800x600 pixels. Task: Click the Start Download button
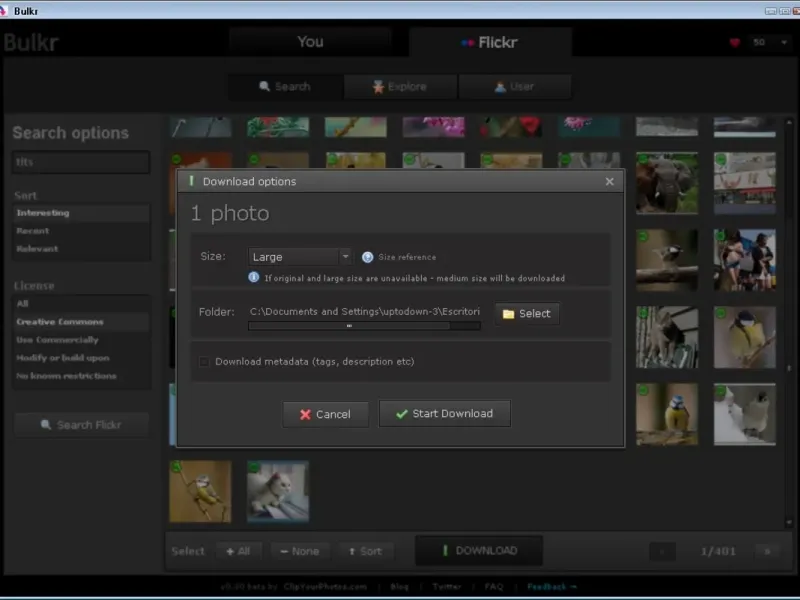tap(444, 413)
